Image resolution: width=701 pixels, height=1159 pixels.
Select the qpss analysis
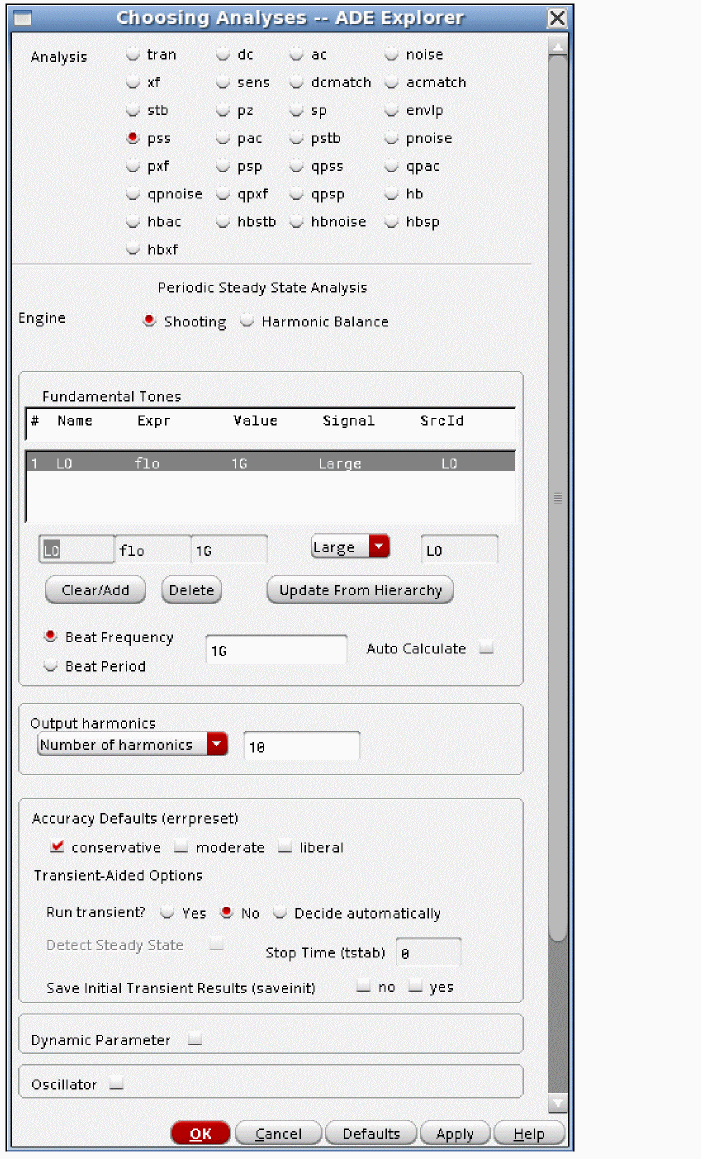[297, 166]
